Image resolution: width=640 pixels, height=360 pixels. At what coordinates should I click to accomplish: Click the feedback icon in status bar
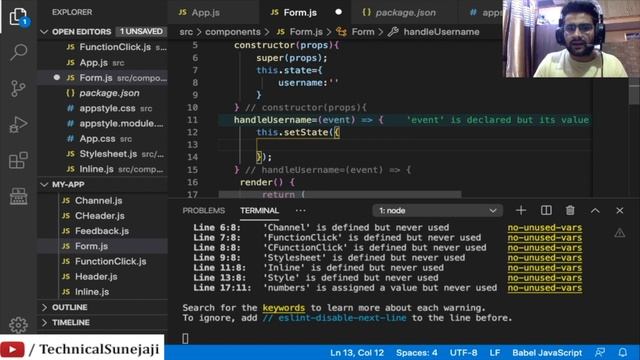tap(600, 353)
